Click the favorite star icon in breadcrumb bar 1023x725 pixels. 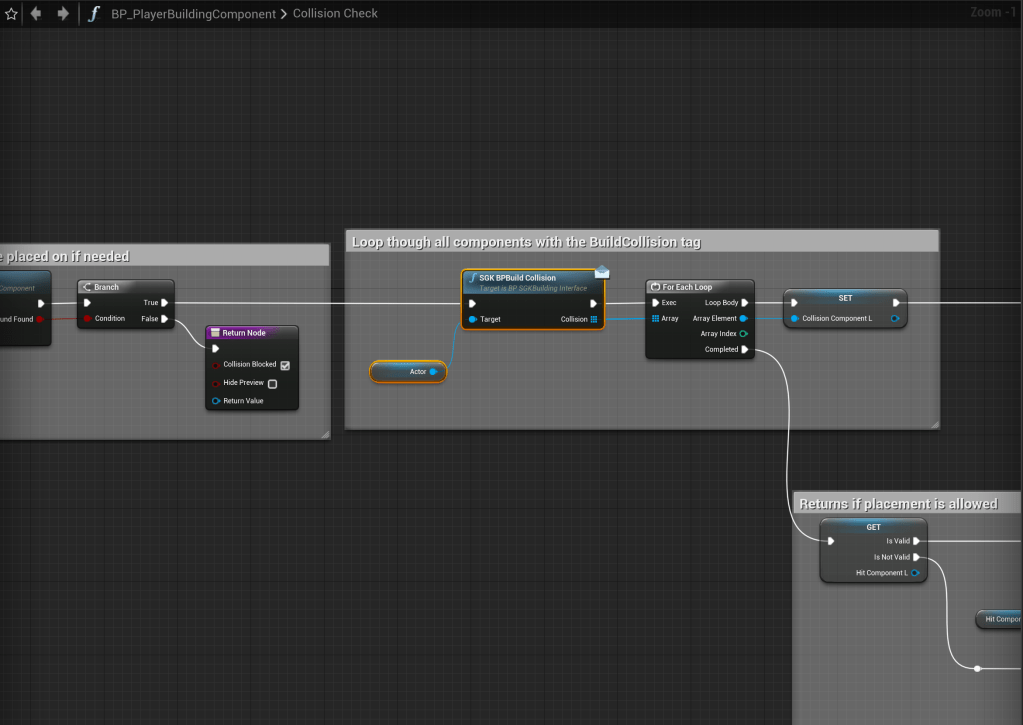pos(12,14)
